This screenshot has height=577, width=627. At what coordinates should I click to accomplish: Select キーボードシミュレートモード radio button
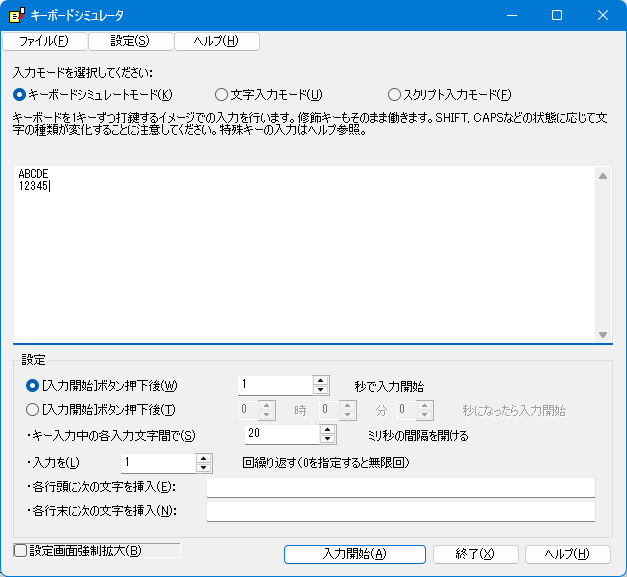click(x=20, y=95)
